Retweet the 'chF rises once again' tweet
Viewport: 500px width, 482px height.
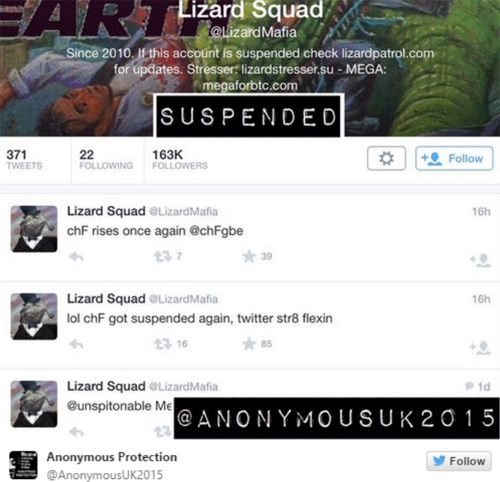click(163, 256)
